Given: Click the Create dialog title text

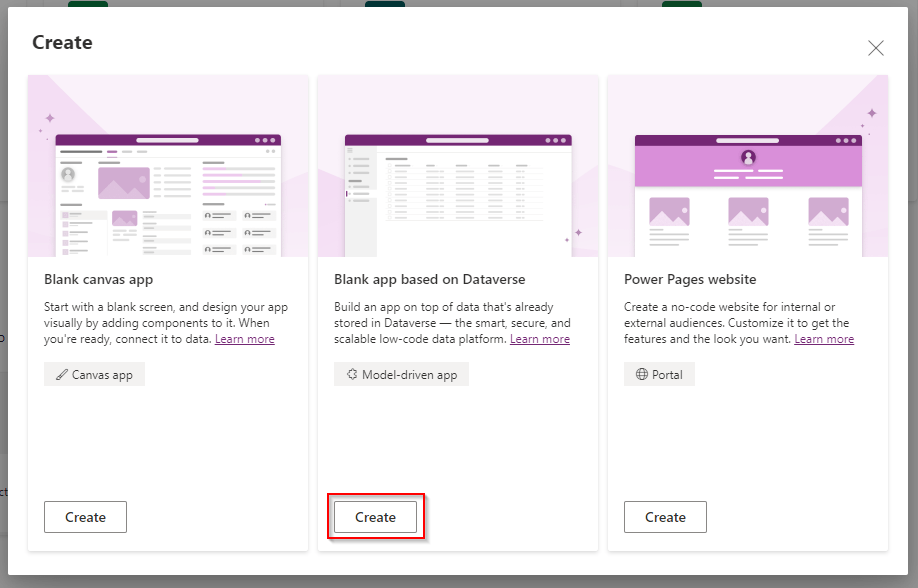Looking at the screenshot, I should pyautogui.click(x=62, y=42).
